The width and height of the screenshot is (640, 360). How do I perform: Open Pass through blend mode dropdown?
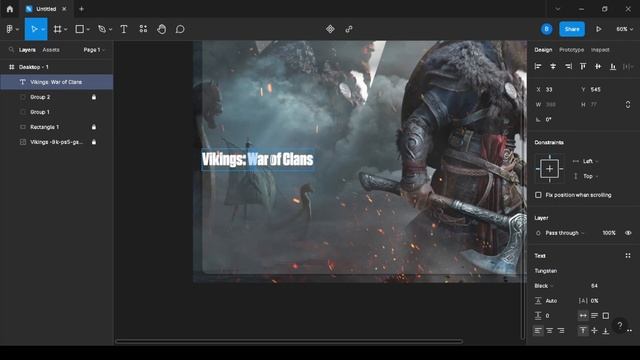click(x=564, y=233)
